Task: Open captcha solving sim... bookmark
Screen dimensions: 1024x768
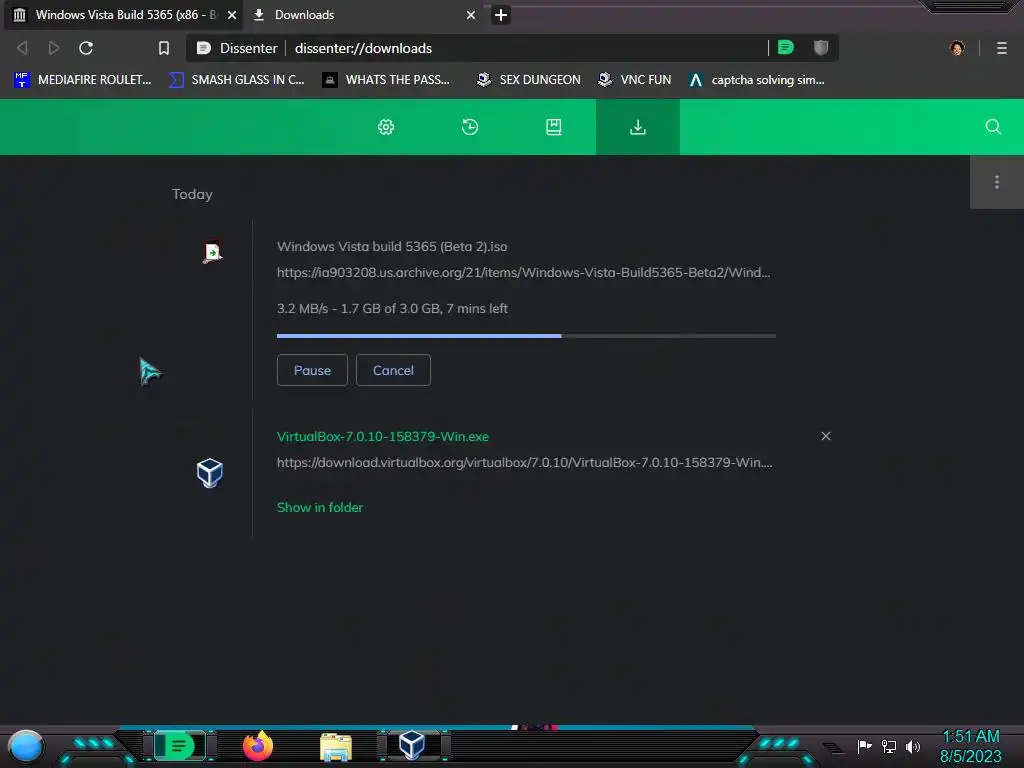Action: click(x=757, y=80)
